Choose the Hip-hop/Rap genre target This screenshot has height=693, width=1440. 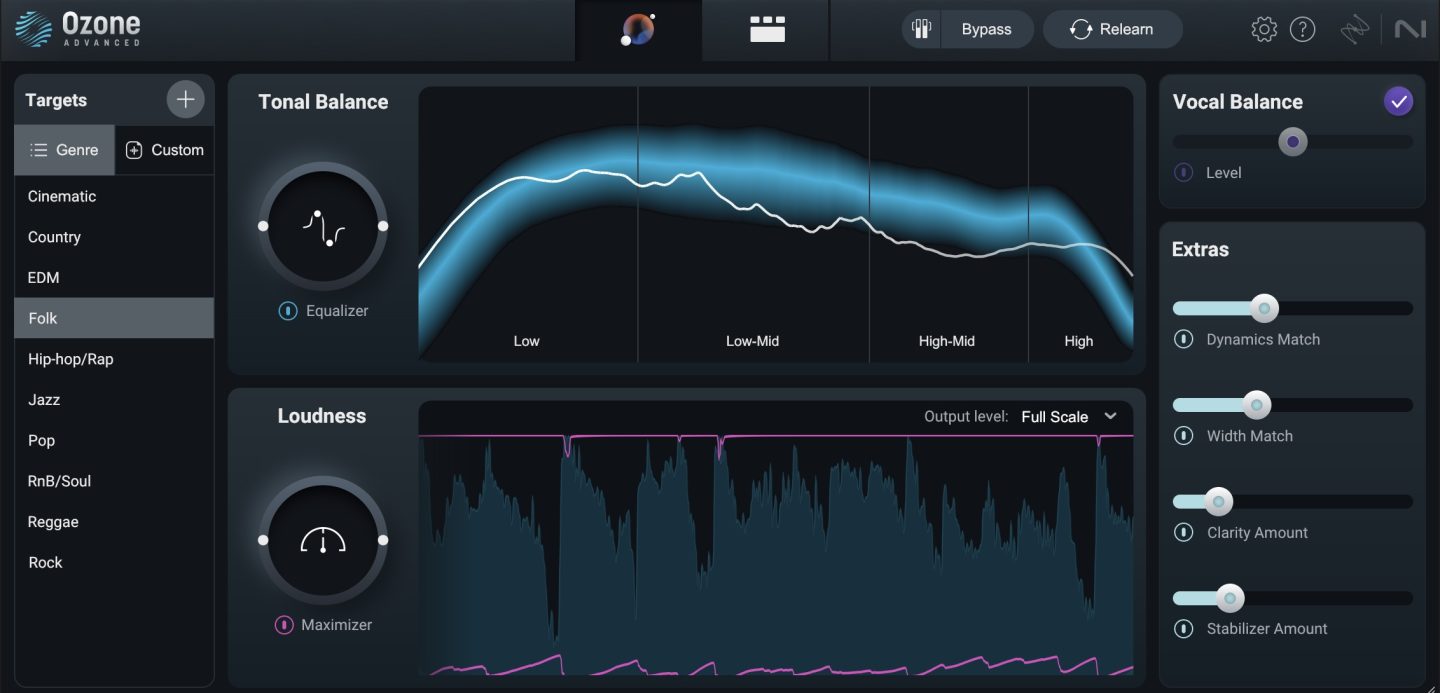click(71, 359)
